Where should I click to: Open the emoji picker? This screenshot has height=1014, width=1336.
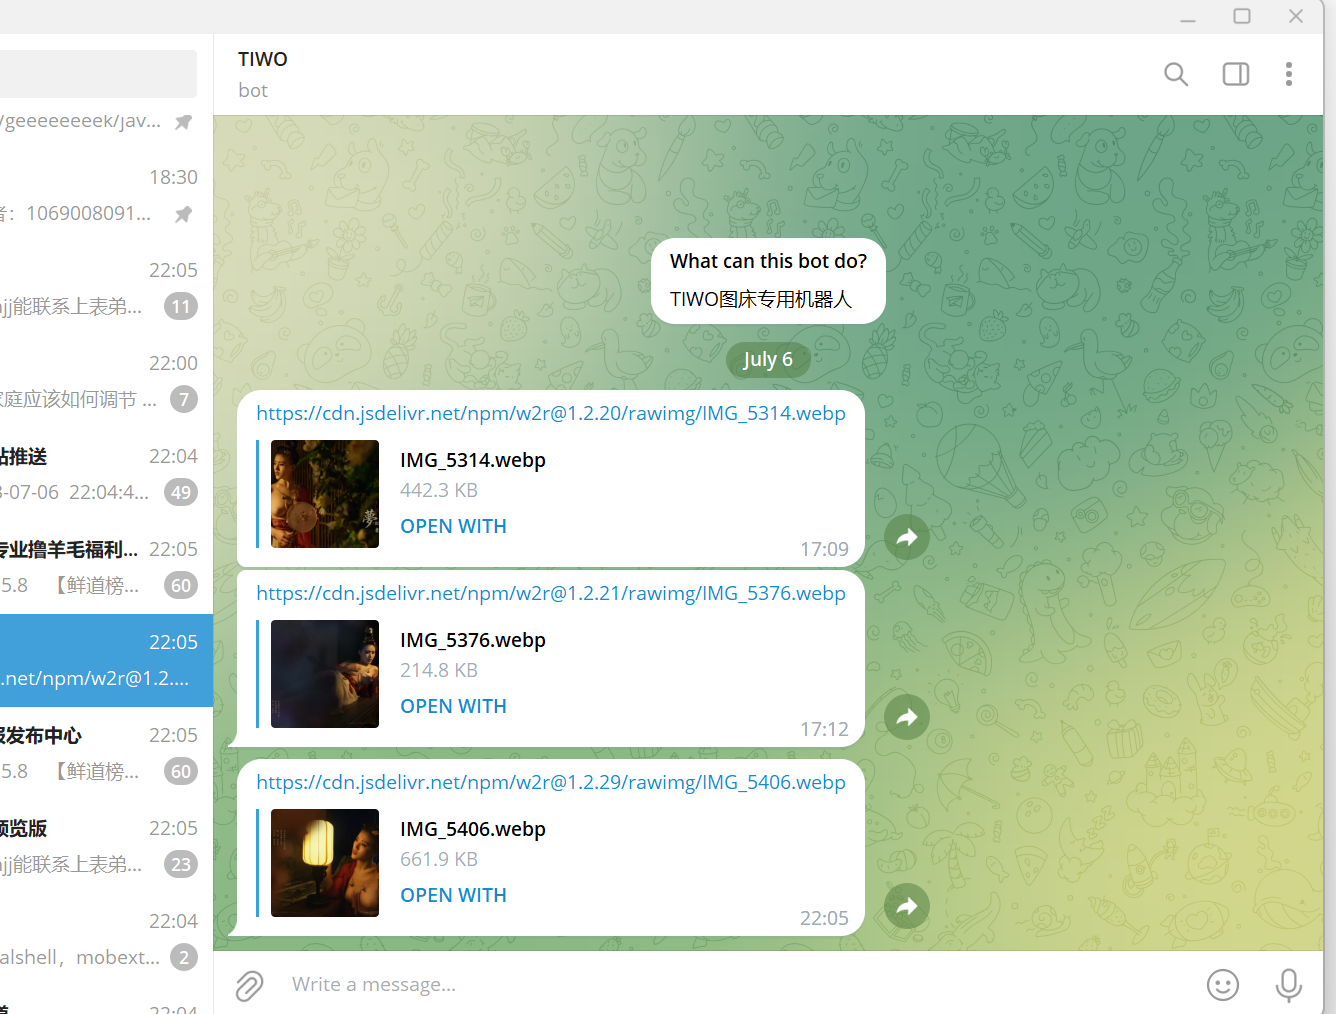[1223, 985]
